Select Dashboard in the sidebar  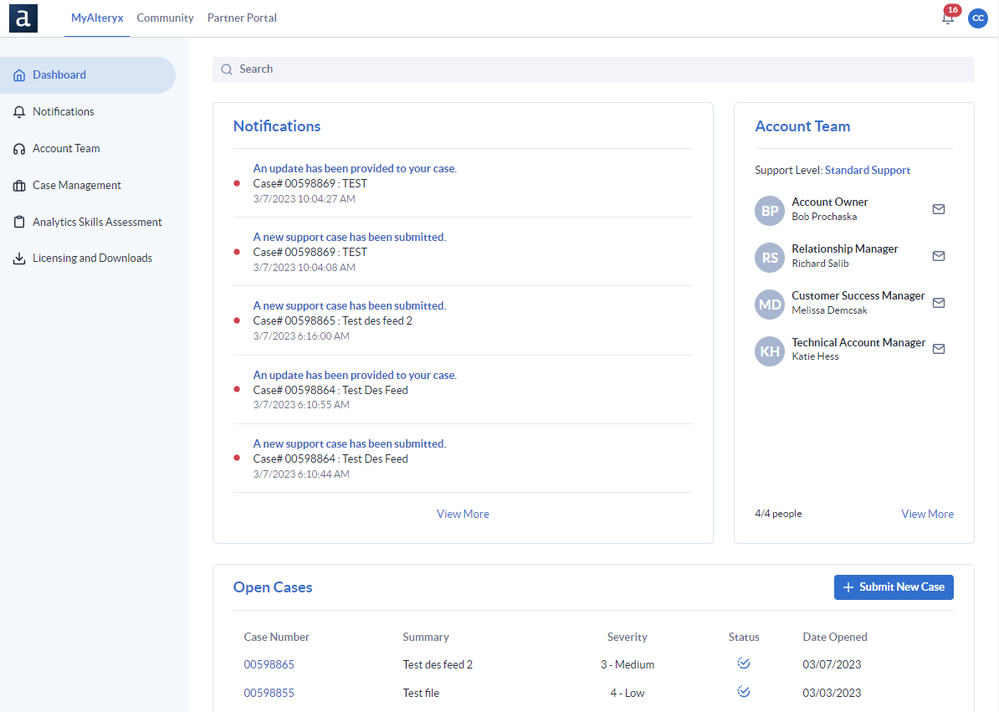(88, 75)
